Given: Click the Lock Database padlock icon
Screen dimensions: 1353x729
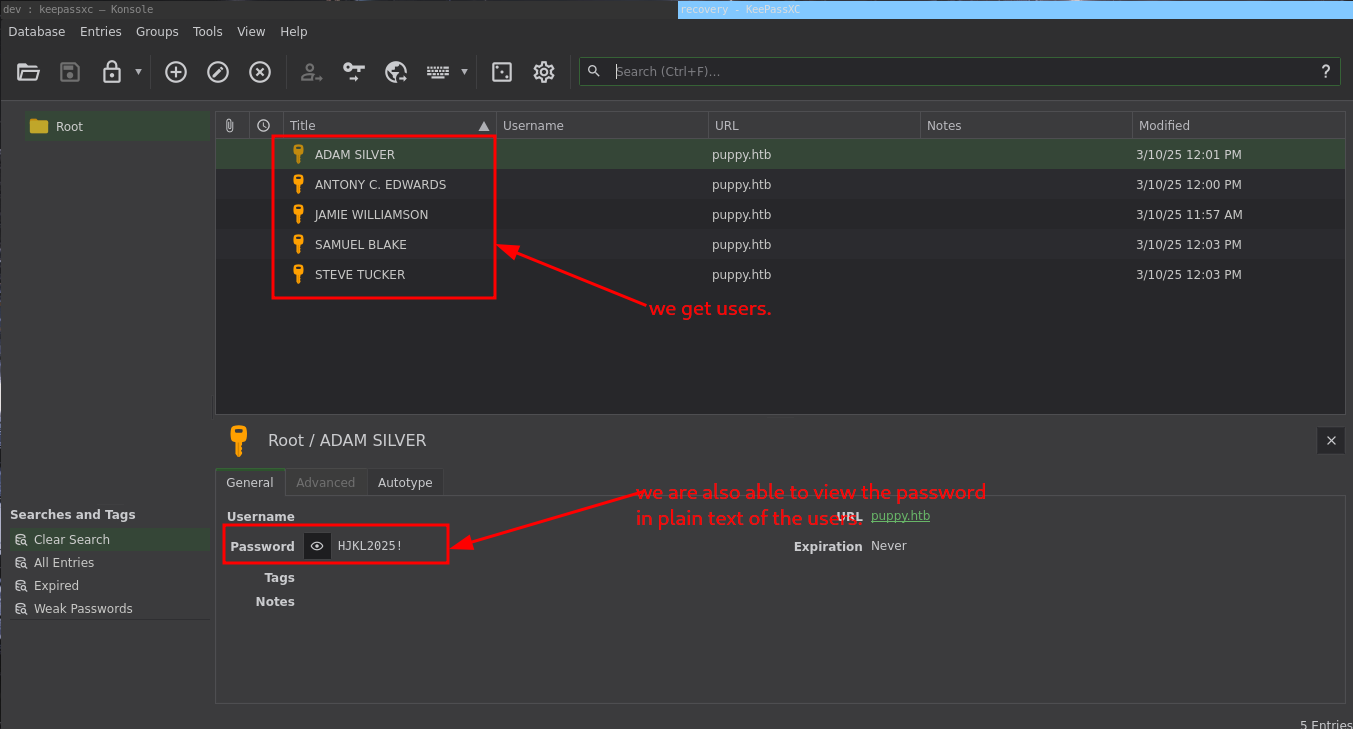Looking at the screenshot, I should coord(112,72).
